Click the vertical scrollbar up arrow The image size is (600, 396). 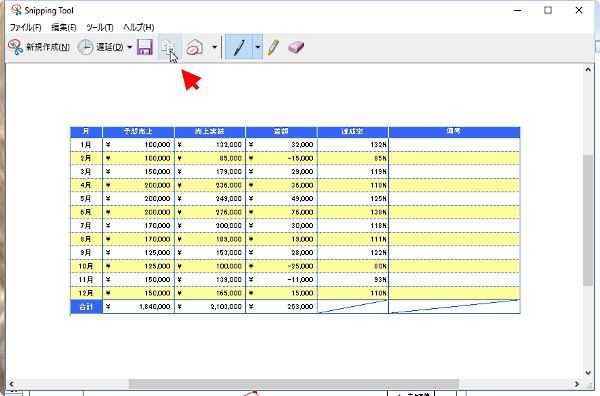588,70
